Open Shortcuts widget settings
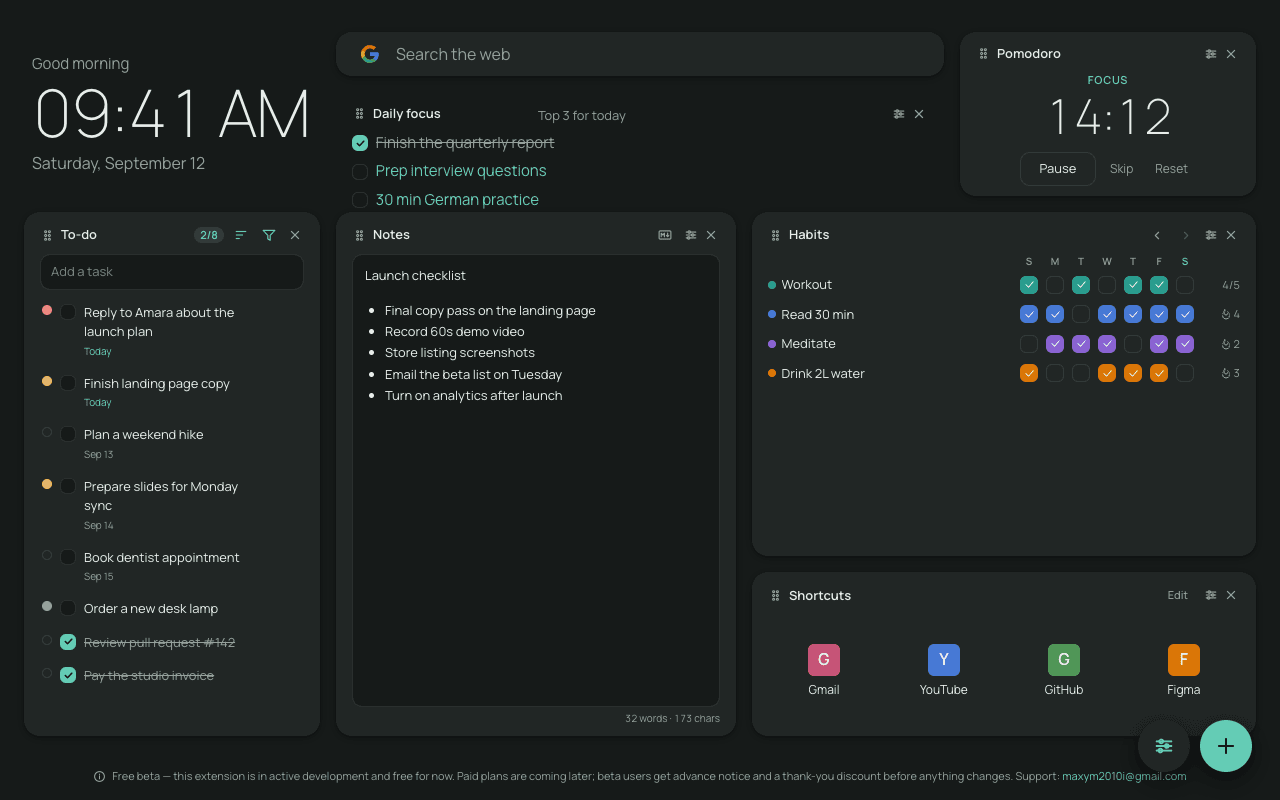 [x=1211, y=595]
